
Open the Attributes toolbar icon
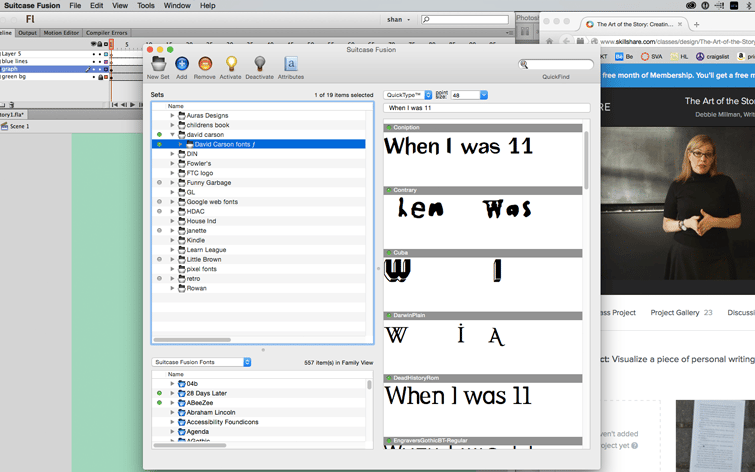(291, 64)
